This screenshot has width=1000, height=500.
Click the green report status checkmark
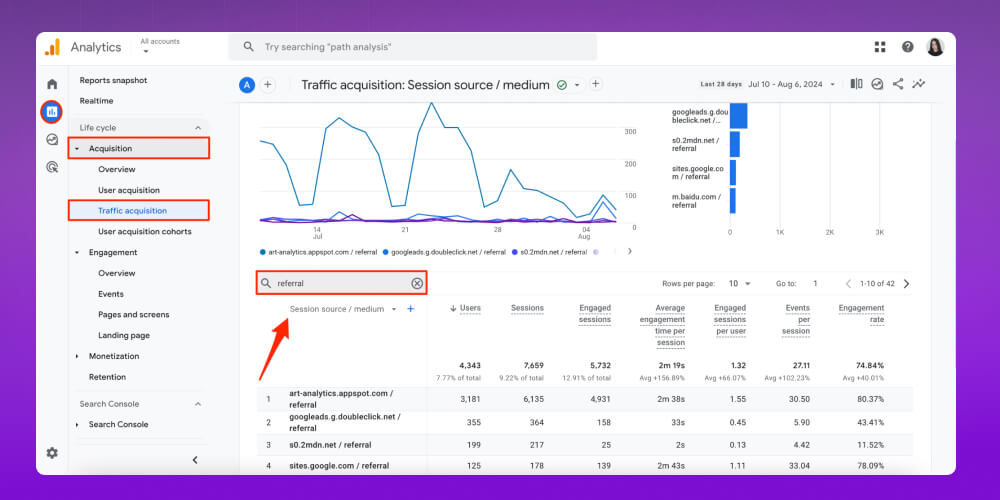pyautogui.click(x=562, y=85)
